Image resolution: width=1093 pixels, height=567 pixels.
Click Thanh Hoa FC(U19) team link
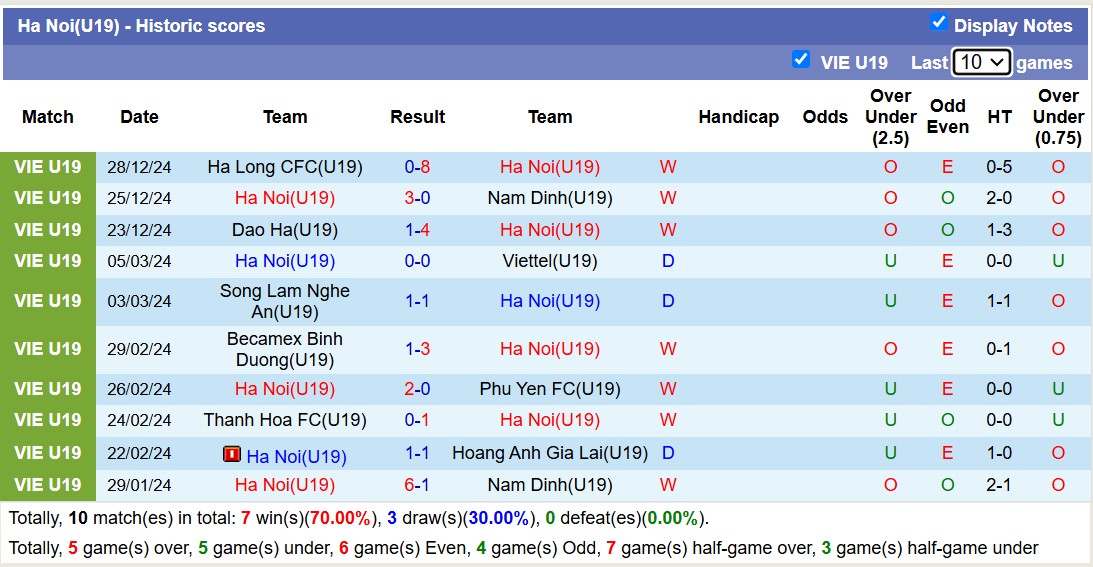pyautogui.click(x=285, y=420)
